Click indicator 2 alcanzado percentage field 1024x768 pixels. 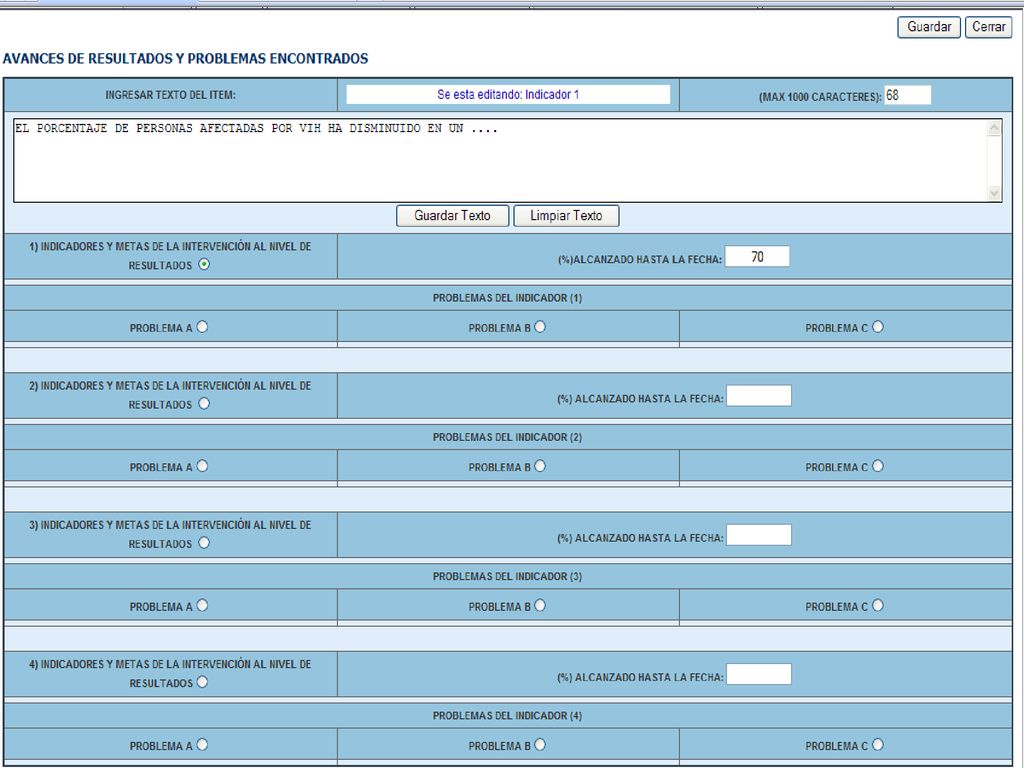(759, 396)
